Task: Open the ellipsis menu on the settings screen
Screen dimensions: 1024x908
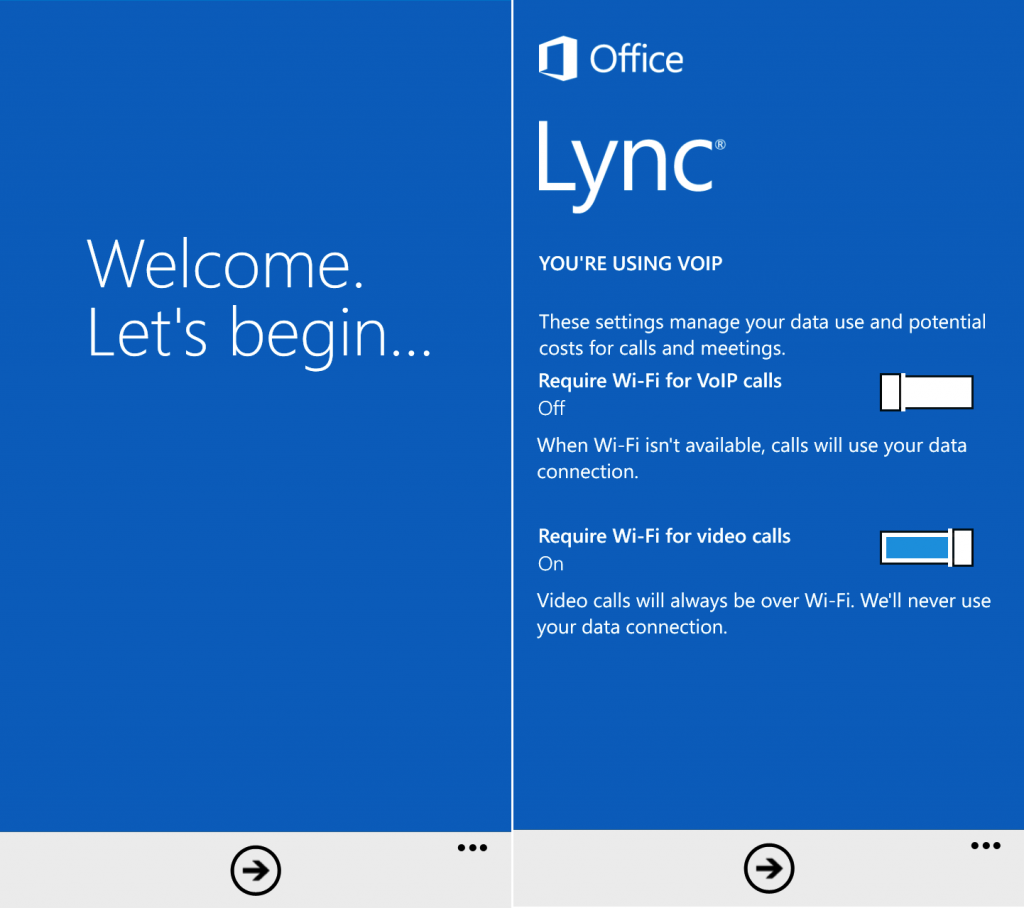Action: (x=985, y=847)
